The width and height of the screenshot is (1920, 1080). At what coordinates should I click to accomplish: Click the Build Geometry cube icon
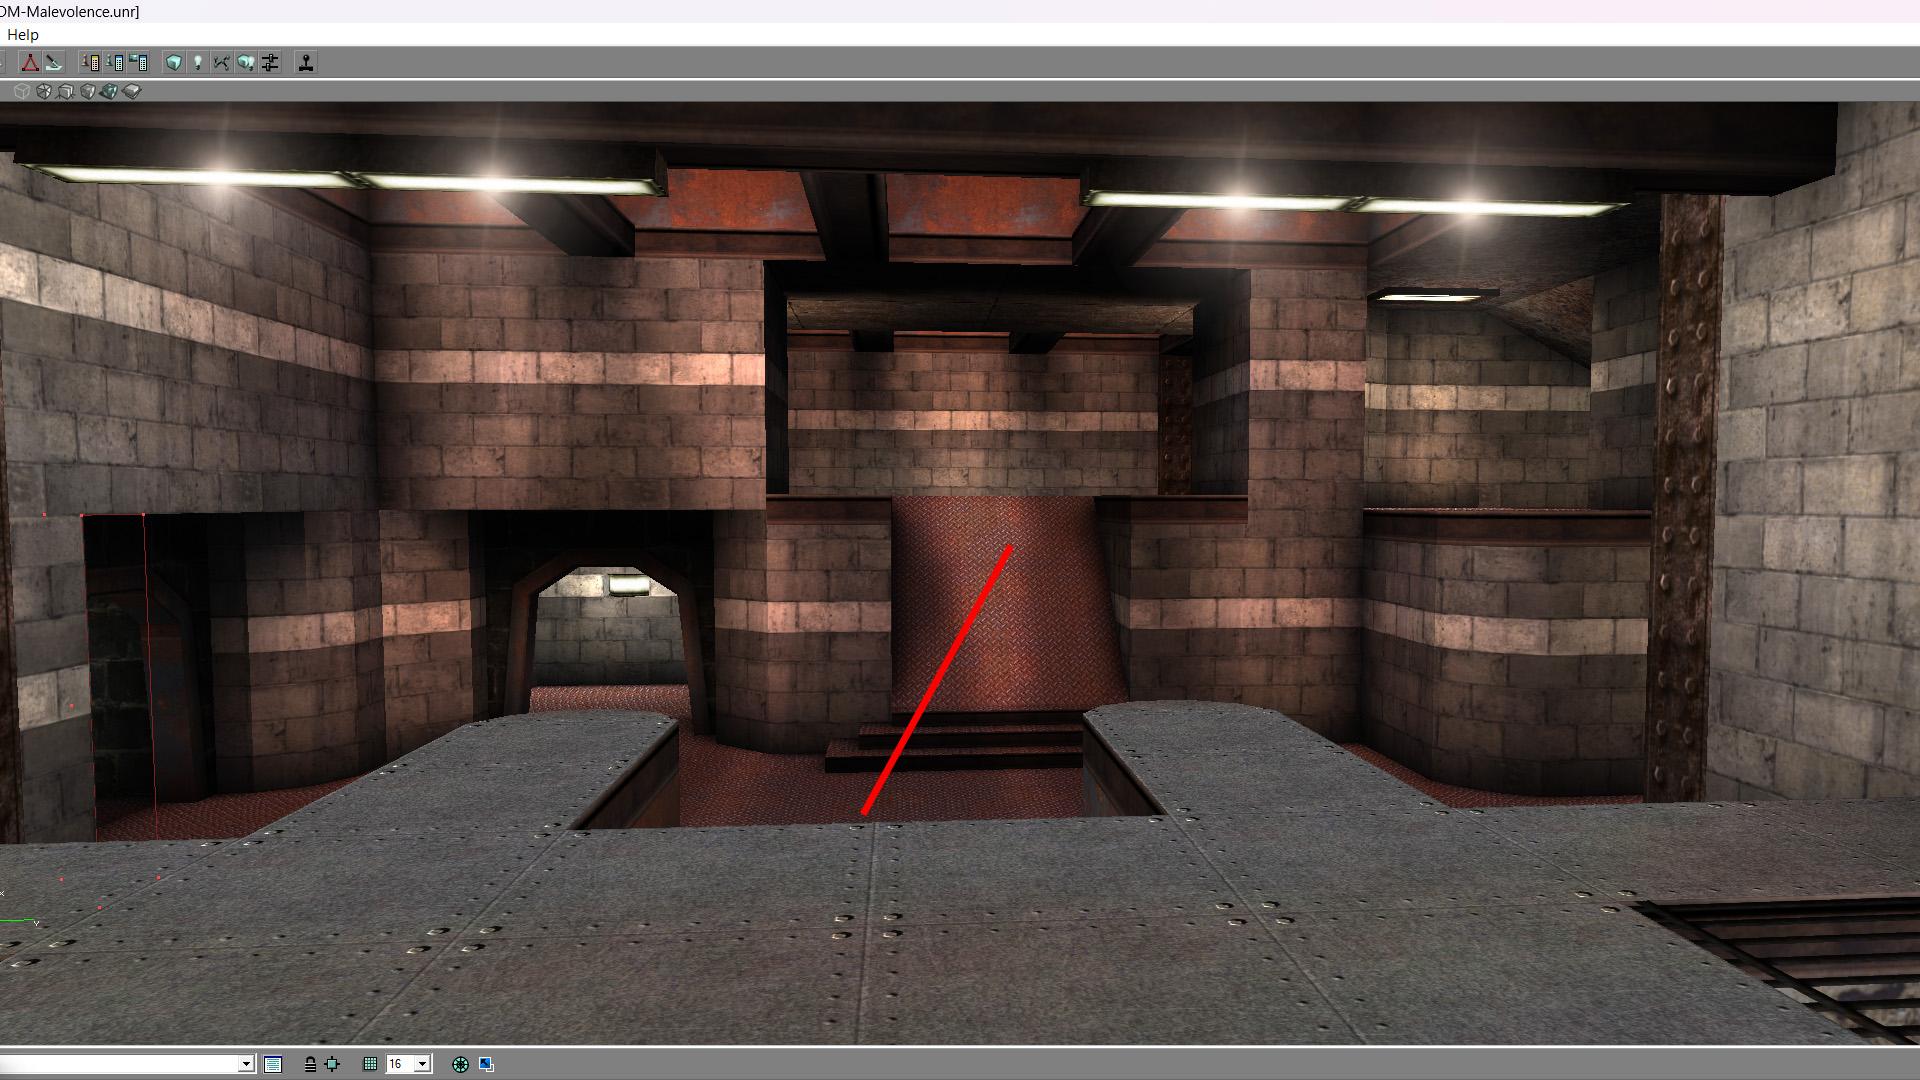click(174, 63)
